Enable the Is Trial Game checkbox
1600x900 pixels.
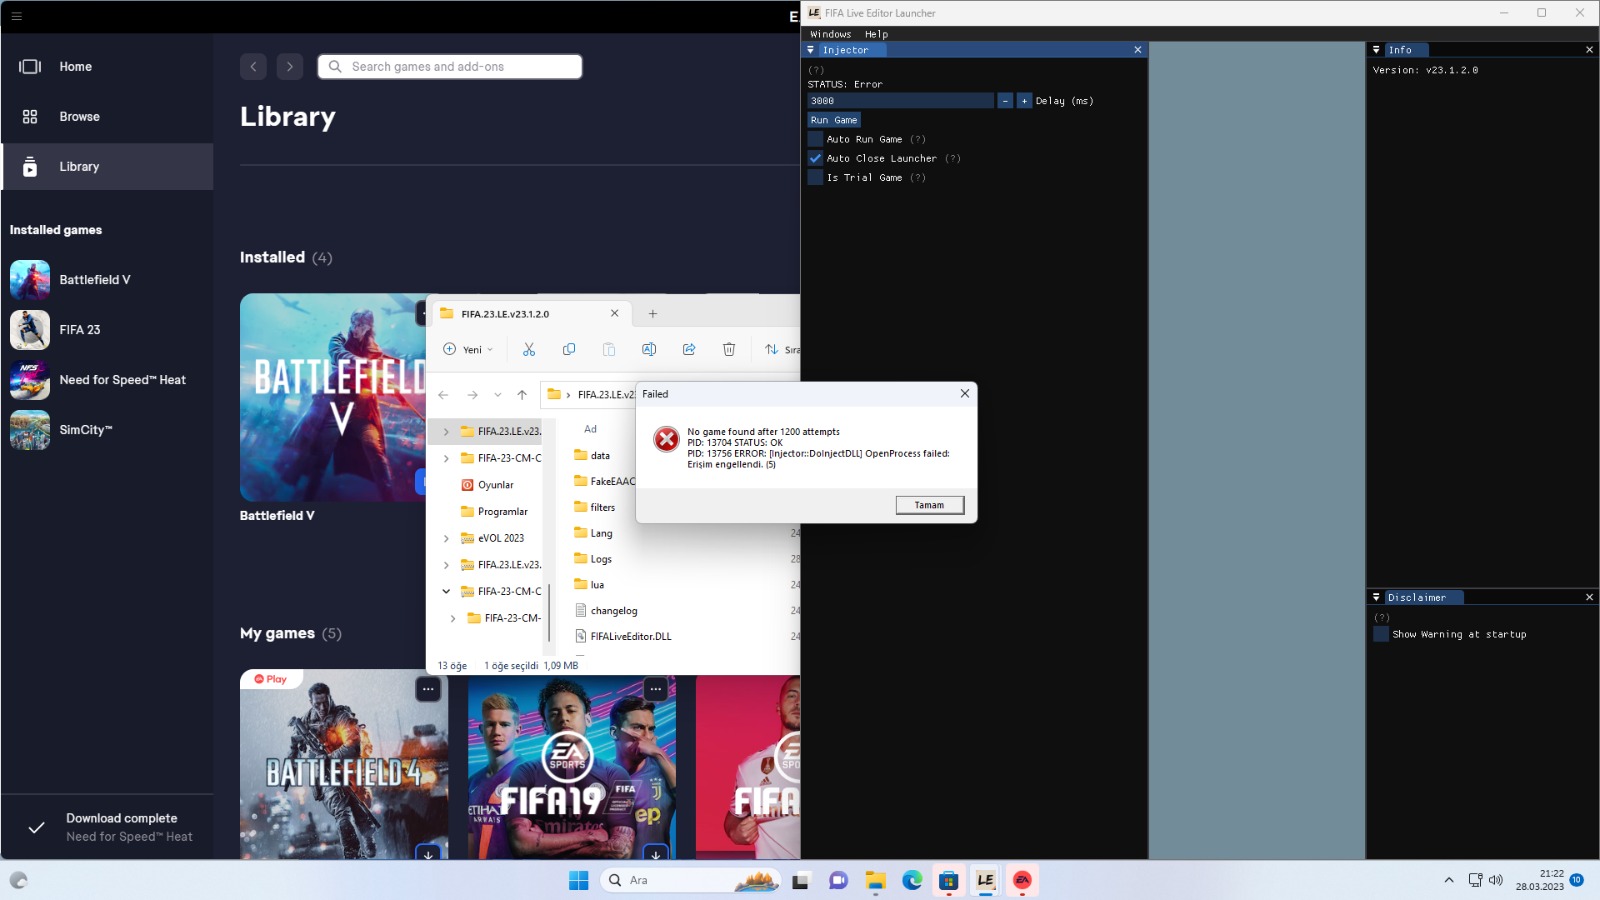point(816,177)
